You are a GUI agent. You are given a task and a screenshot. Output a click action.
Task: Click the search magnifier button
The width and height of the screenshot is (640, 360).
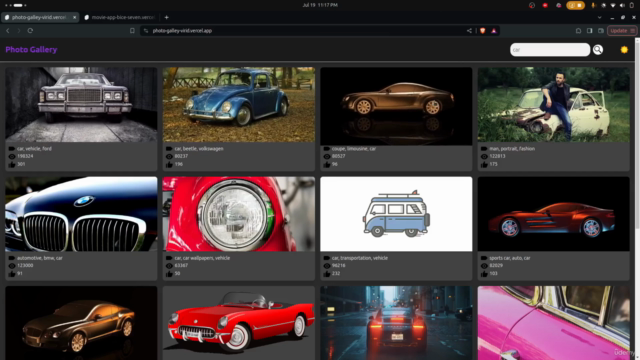[x=598, y=49]
